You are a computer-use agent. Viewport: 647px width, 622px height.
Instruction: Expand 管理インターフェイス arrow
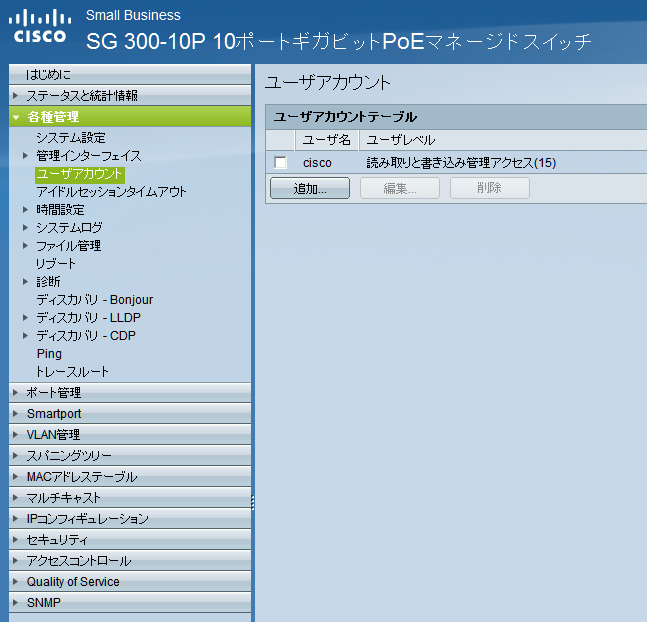tap(25, 156)
